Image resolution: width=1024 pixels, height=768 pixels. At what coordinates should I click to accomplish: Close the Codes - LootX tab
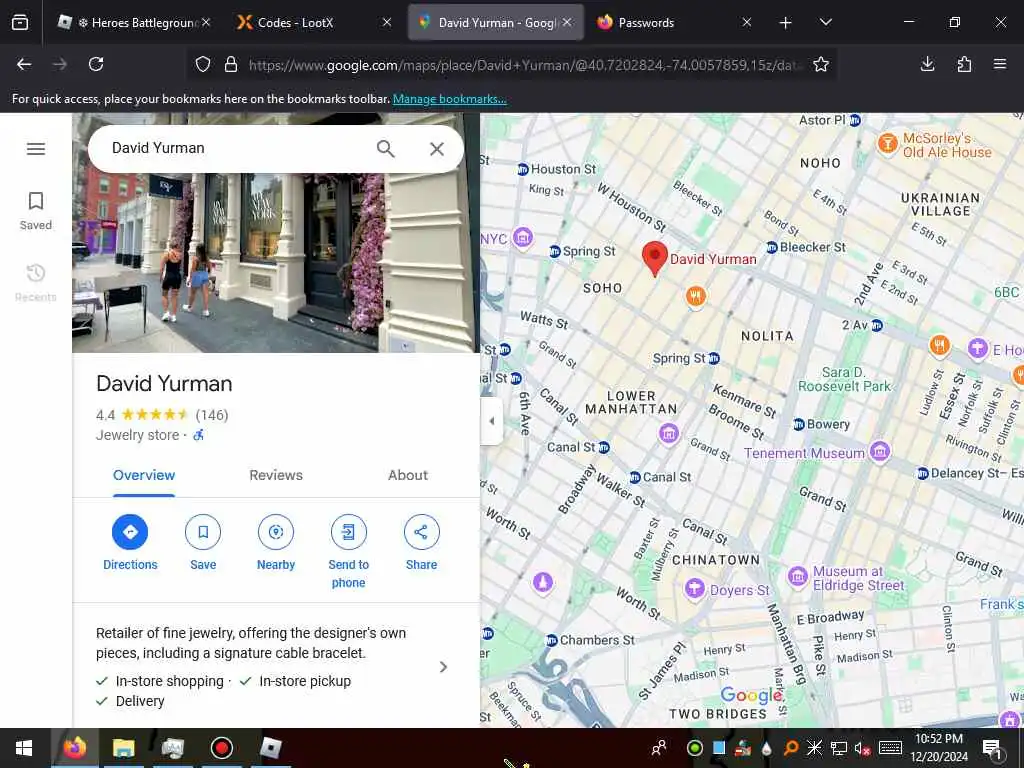(x=387, y=22)
